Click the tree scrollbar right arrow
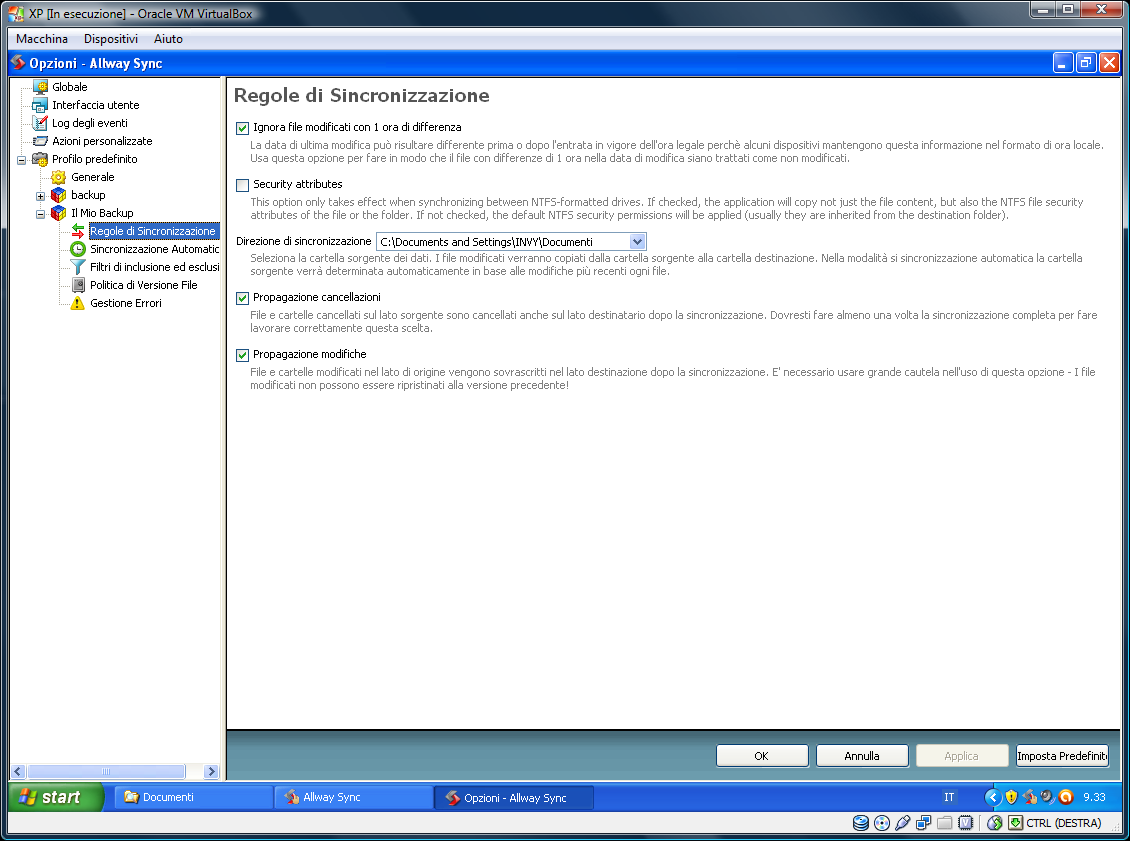Viewport: 1130px width, 841px height. pos(211,772)
